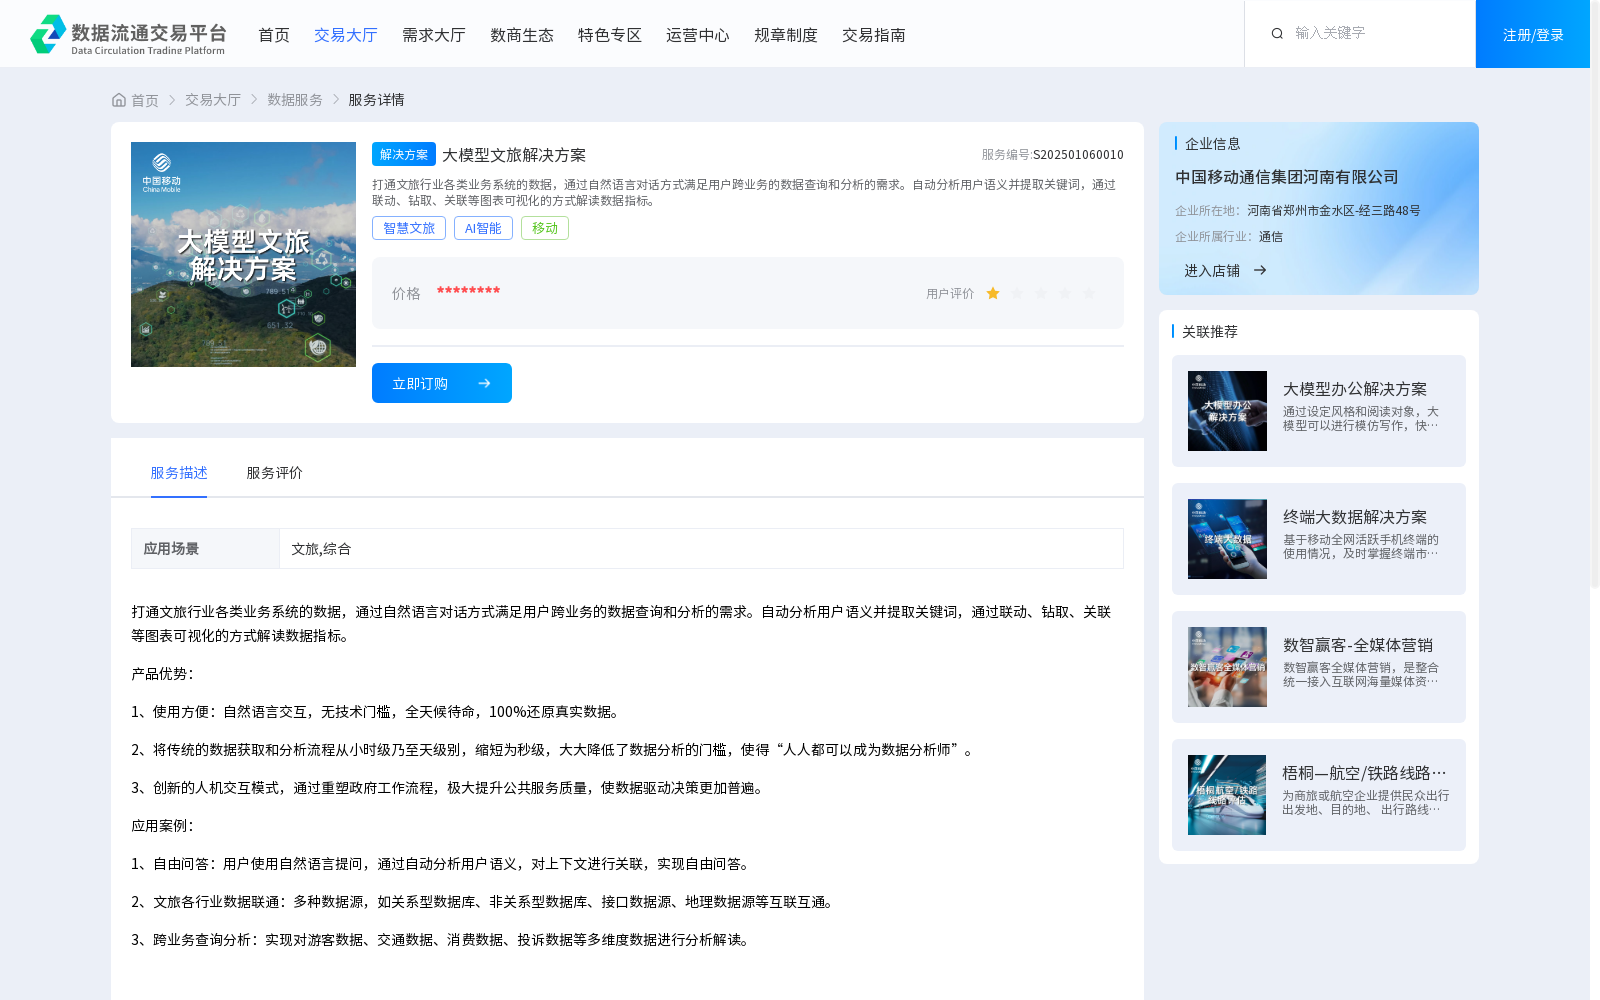Click company name 中国移动通信集团河南有限公司
This screenshot has height=1000, width=1600.
point(1287,177)
